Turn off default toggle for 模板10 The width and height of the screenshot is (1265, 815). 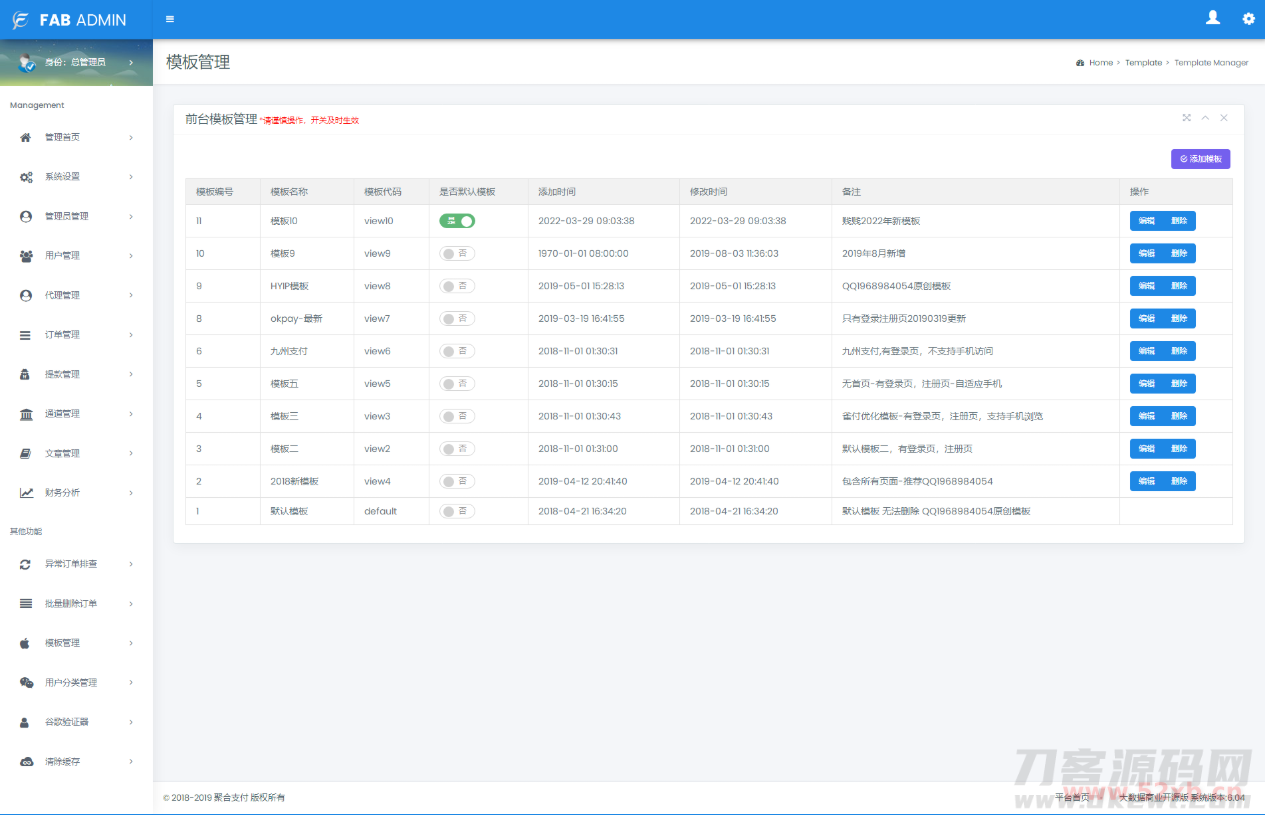[457, 221]
